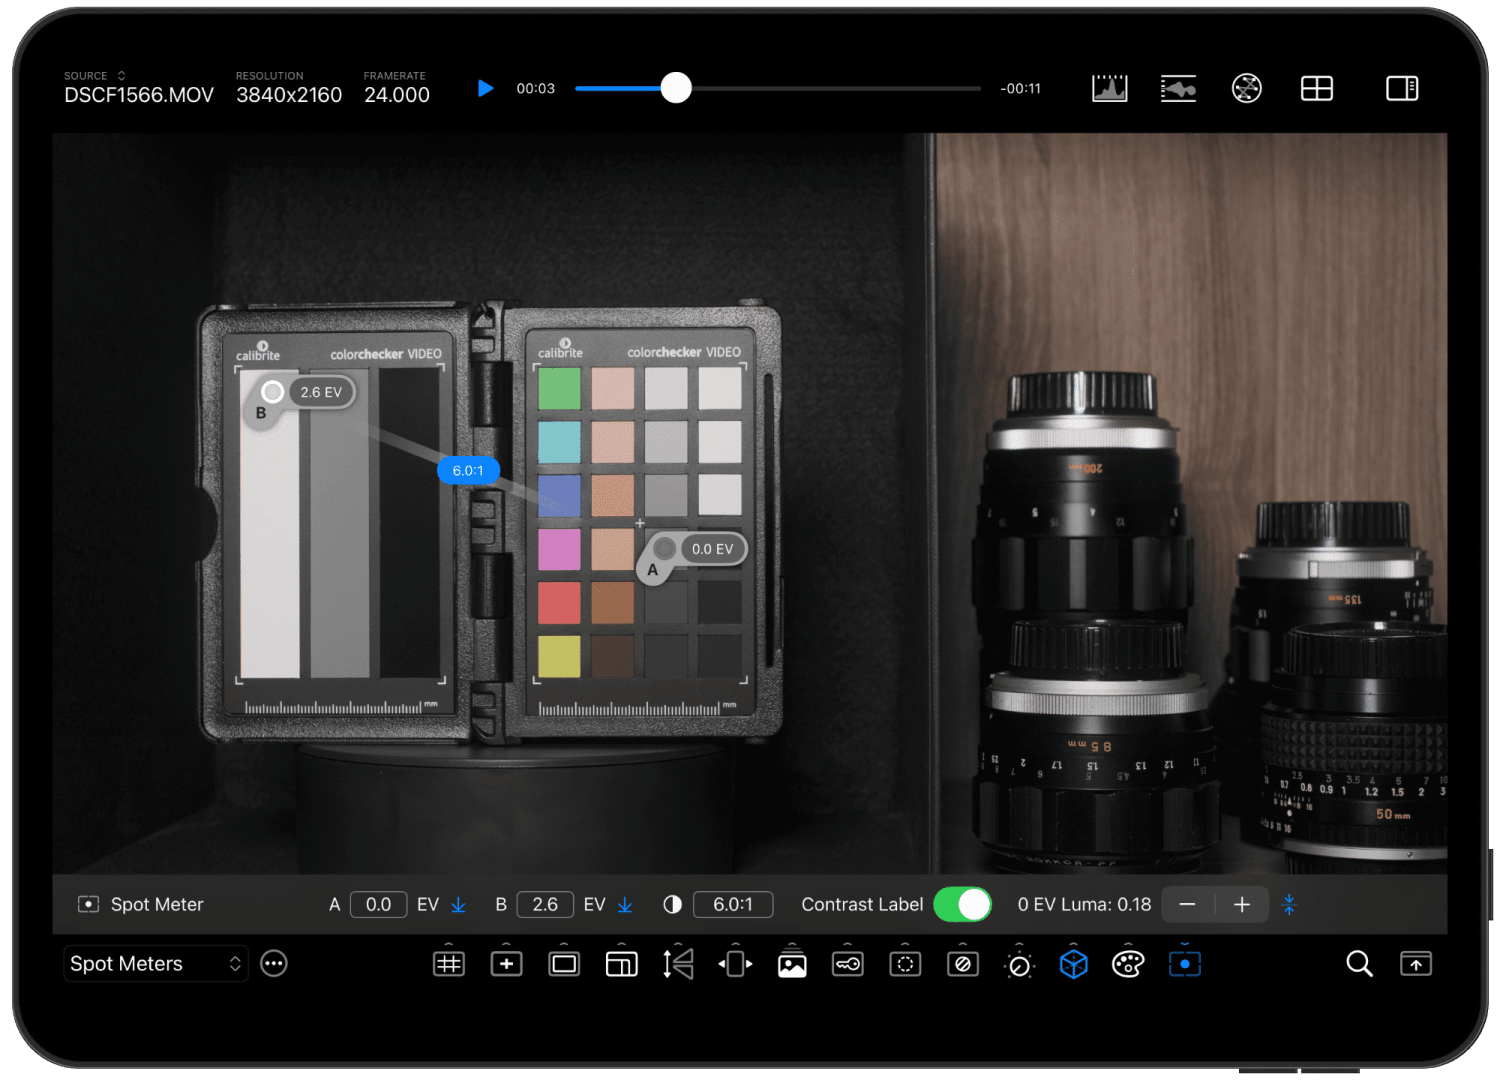Click the minus button to decrement EV
The width and height of the screenshot is (1500, 1080).
[x=1188, y=904]
